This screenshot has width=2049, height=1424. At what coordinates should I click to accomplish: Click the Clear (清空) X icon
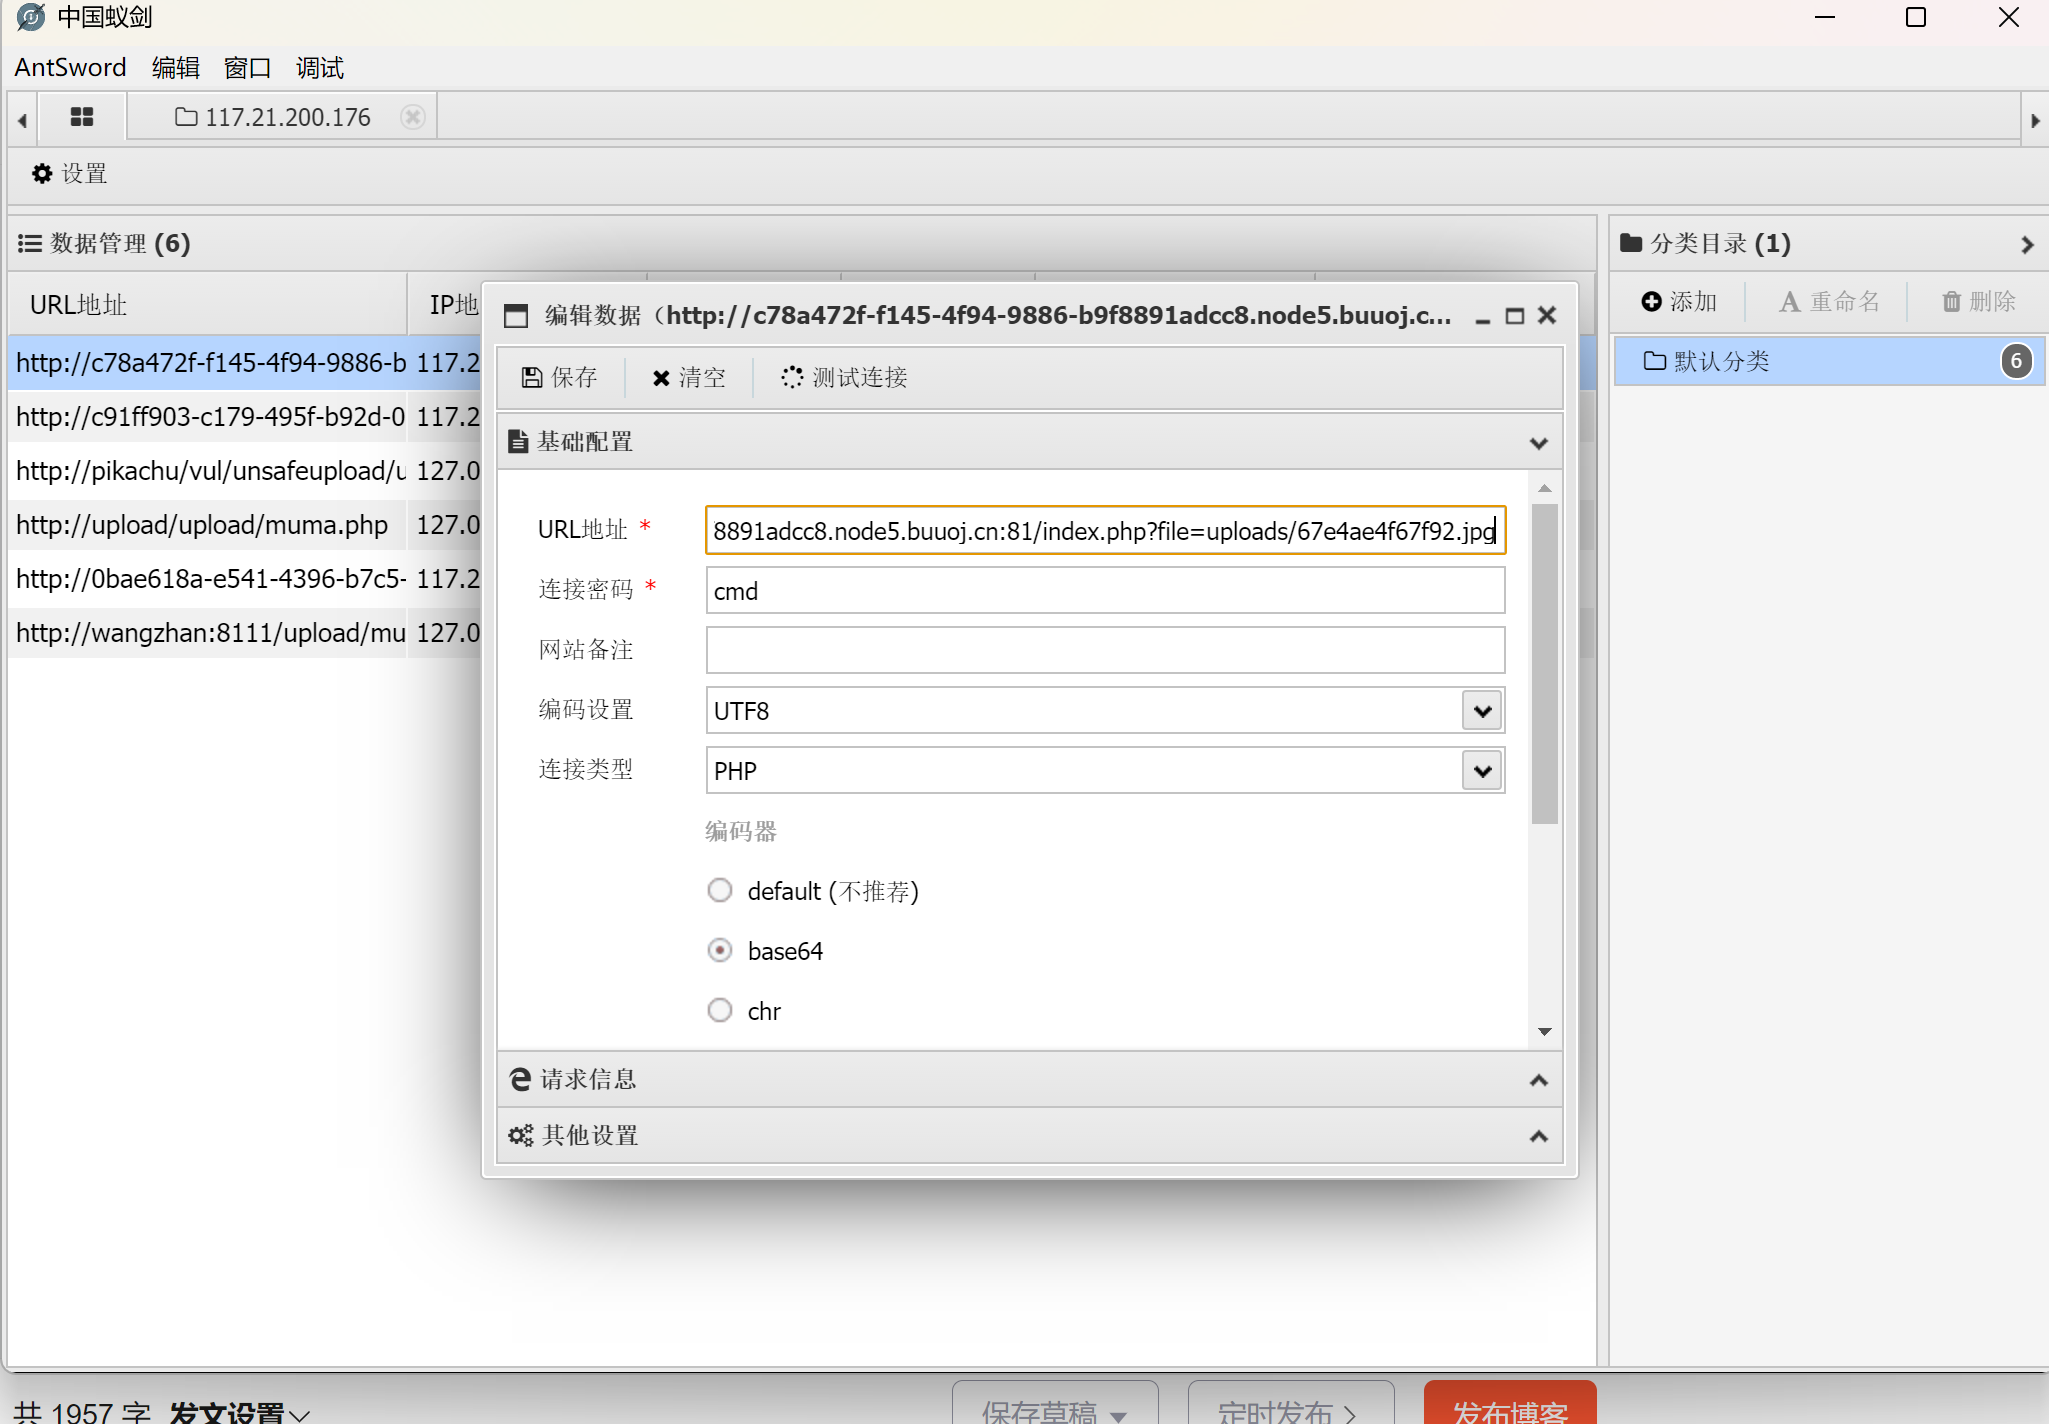coord(661,378)
